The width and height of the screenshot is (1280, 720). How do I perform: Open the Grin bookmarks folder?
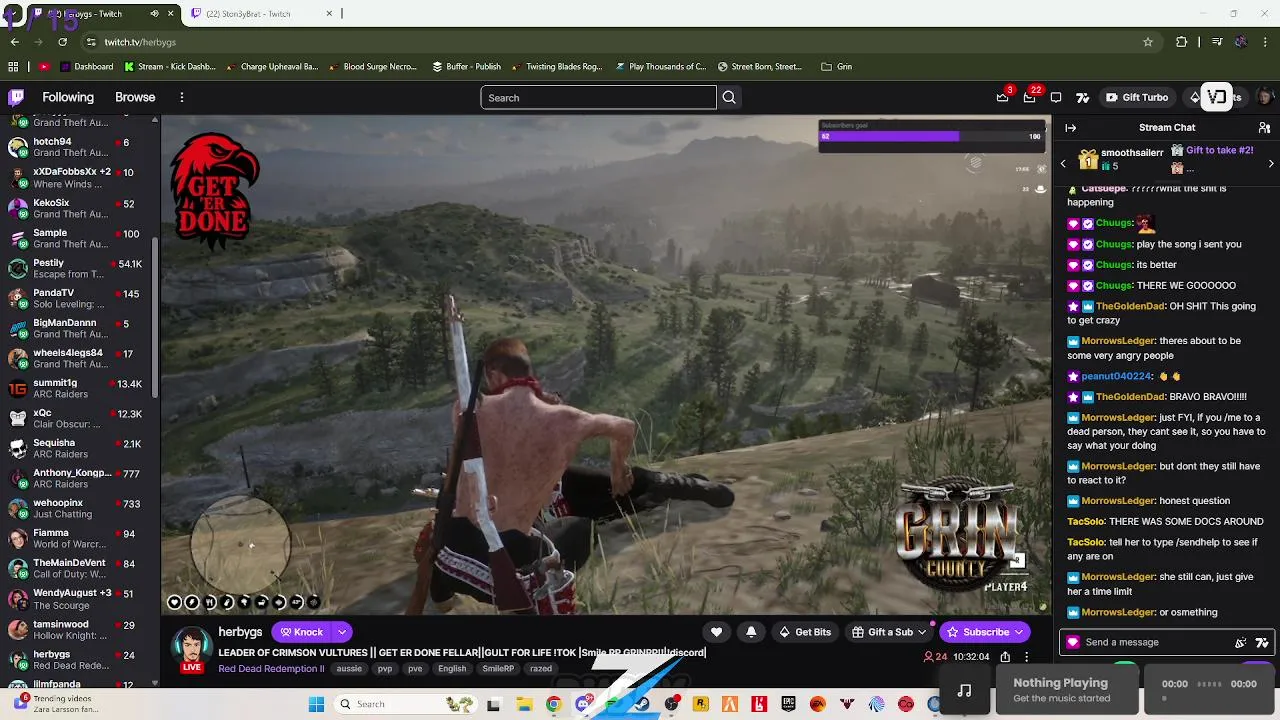(x=836, y=67)
